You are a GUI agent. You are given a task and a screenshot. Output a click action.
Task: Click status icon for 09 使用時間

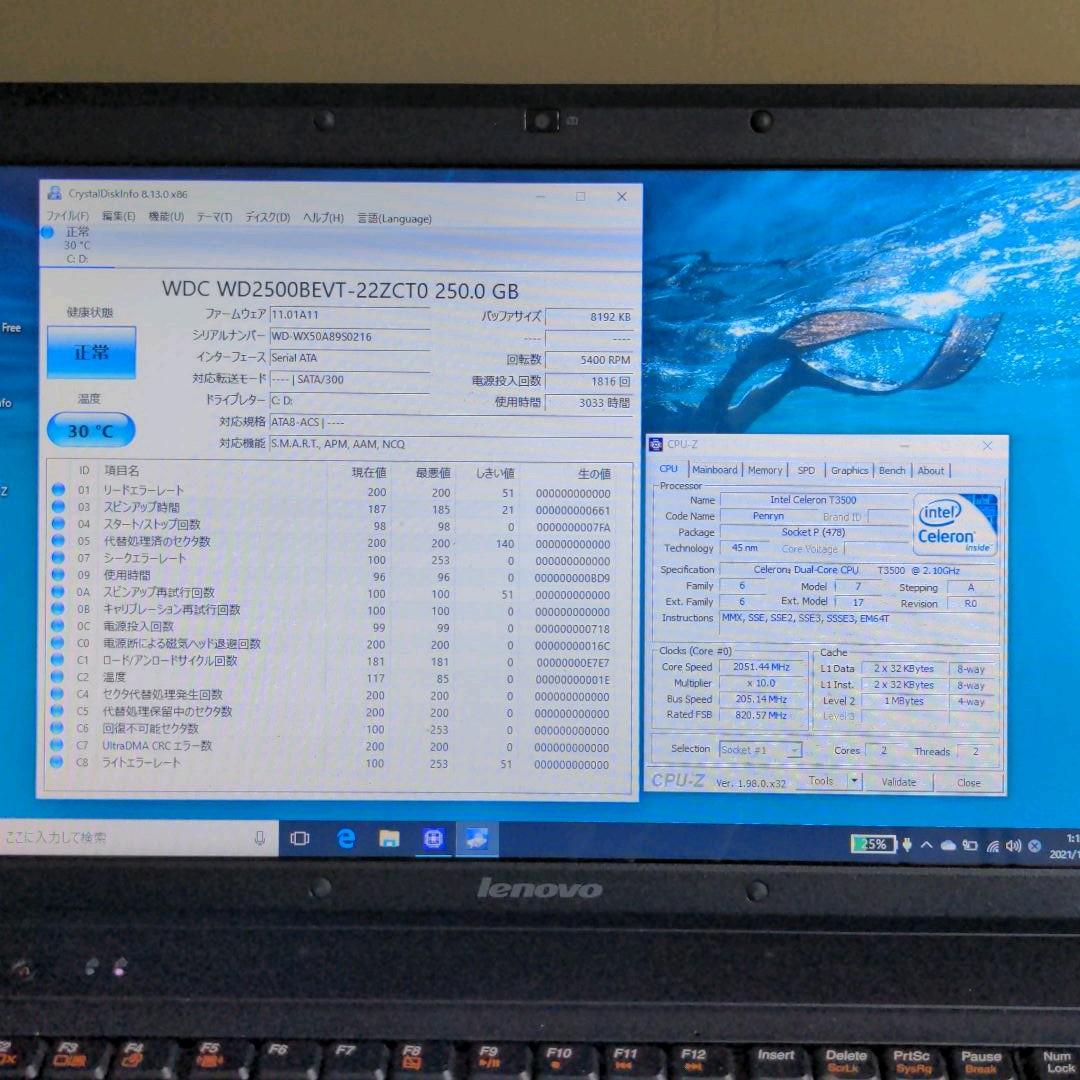point(59,574)
